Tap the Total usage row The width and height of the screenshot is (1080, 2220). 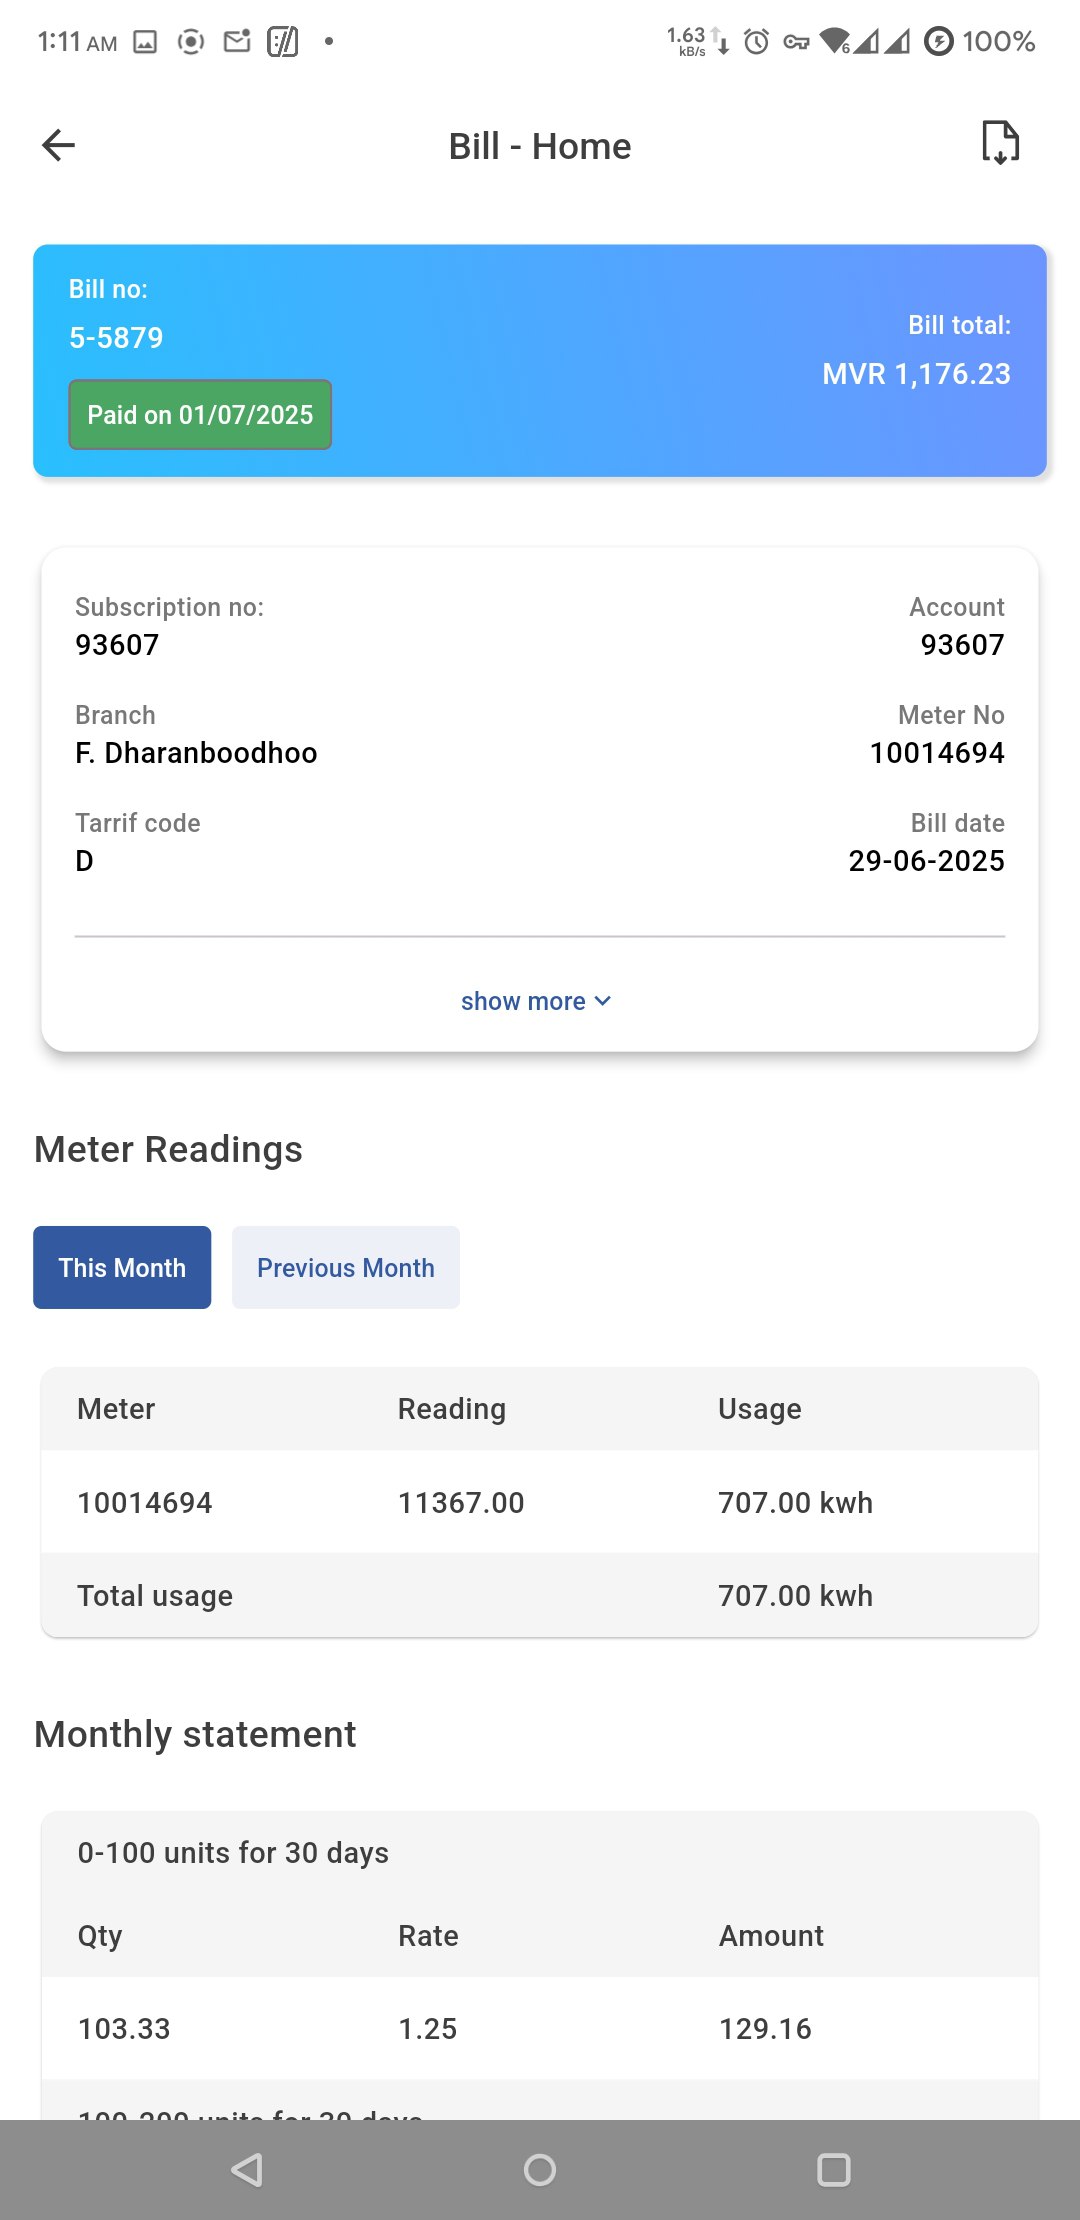point(539,1595)
